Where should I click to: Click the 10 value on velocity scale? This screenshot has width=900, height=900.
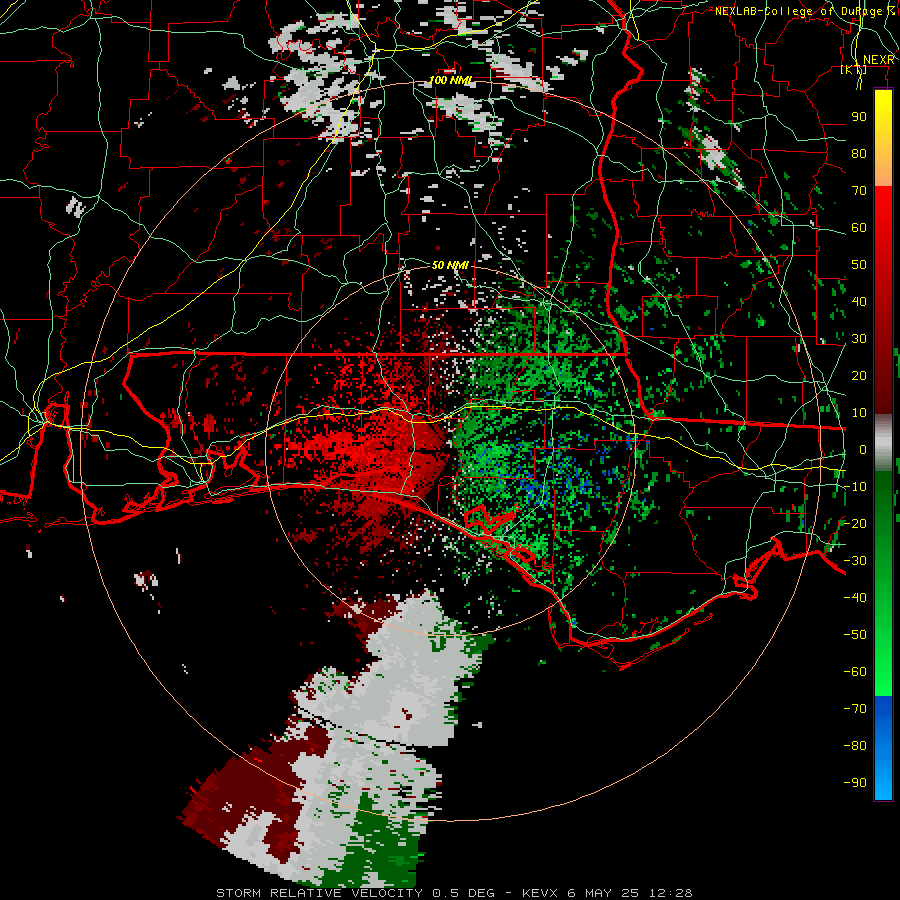click(859, 413)
